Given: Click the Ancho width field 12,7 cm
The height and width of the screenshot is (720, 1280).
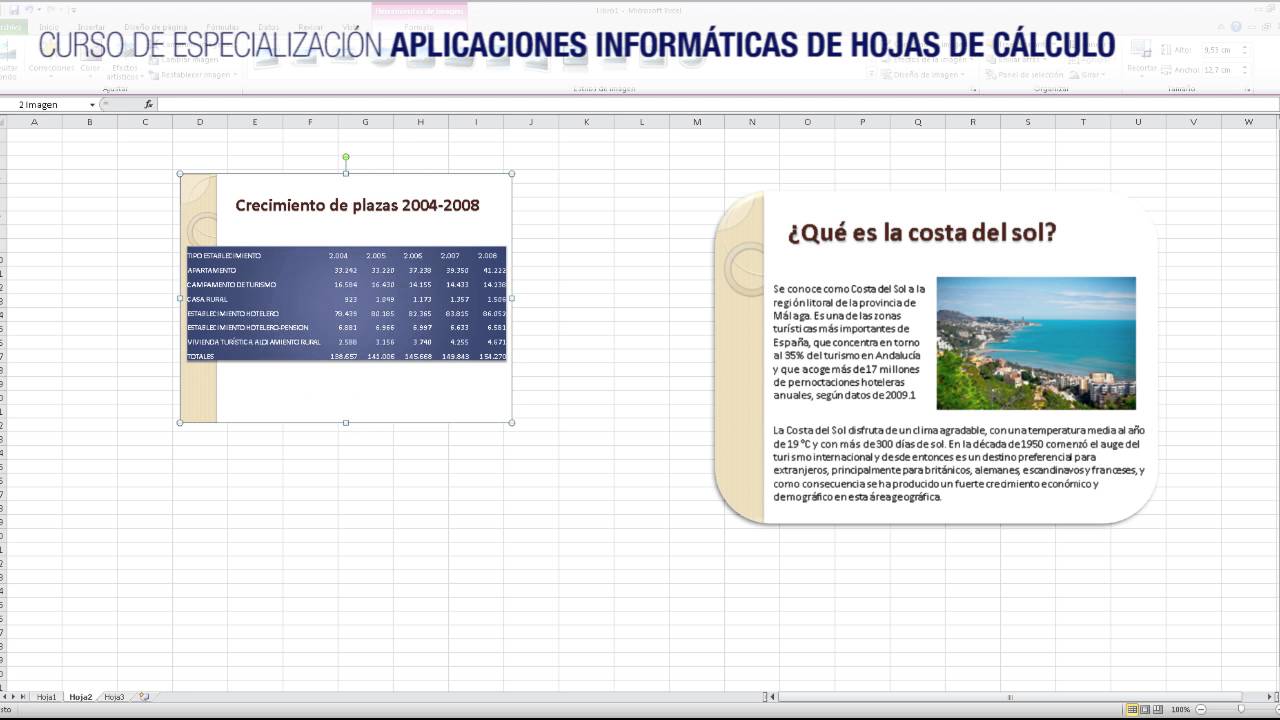Looking at the screenshot, I should coord(1220,70).
